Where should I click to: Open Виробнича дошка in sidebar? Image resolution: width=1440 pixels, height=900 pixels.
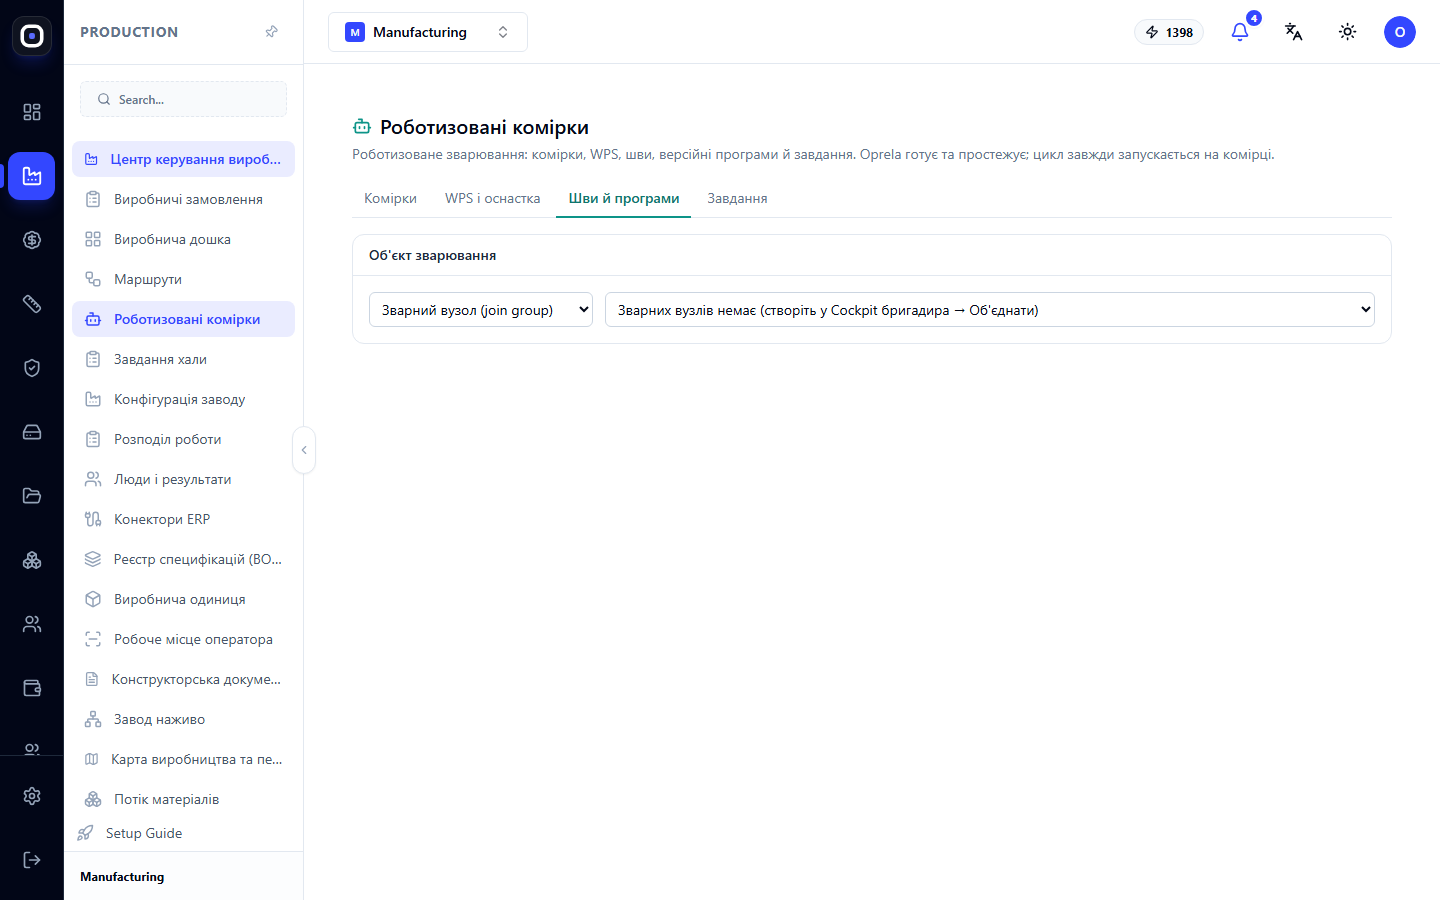(184, 239)
